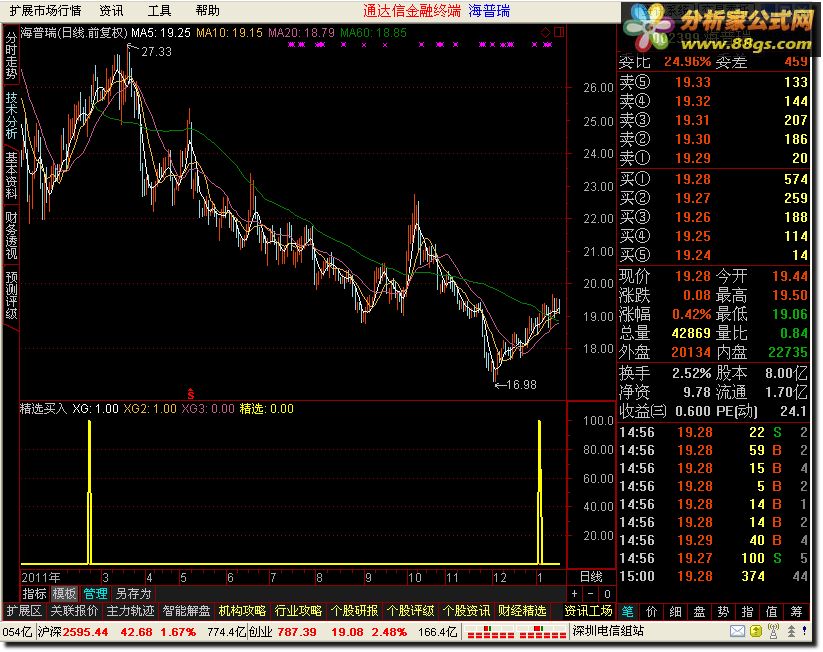The image size is (823, 652).
Task: Click the 买⑤ bid row at 19.24
Action: pos(713,255)
